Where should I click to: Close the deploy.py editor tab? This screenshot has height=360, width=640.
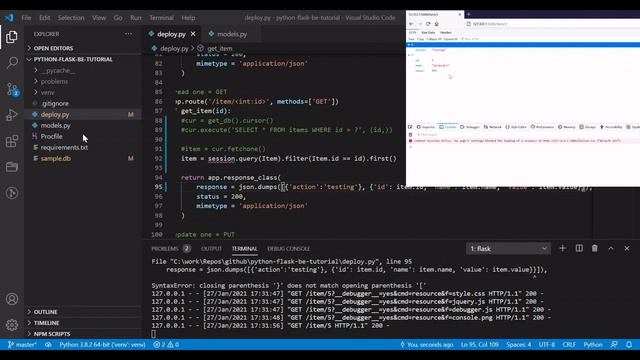[x=193, y=34]
